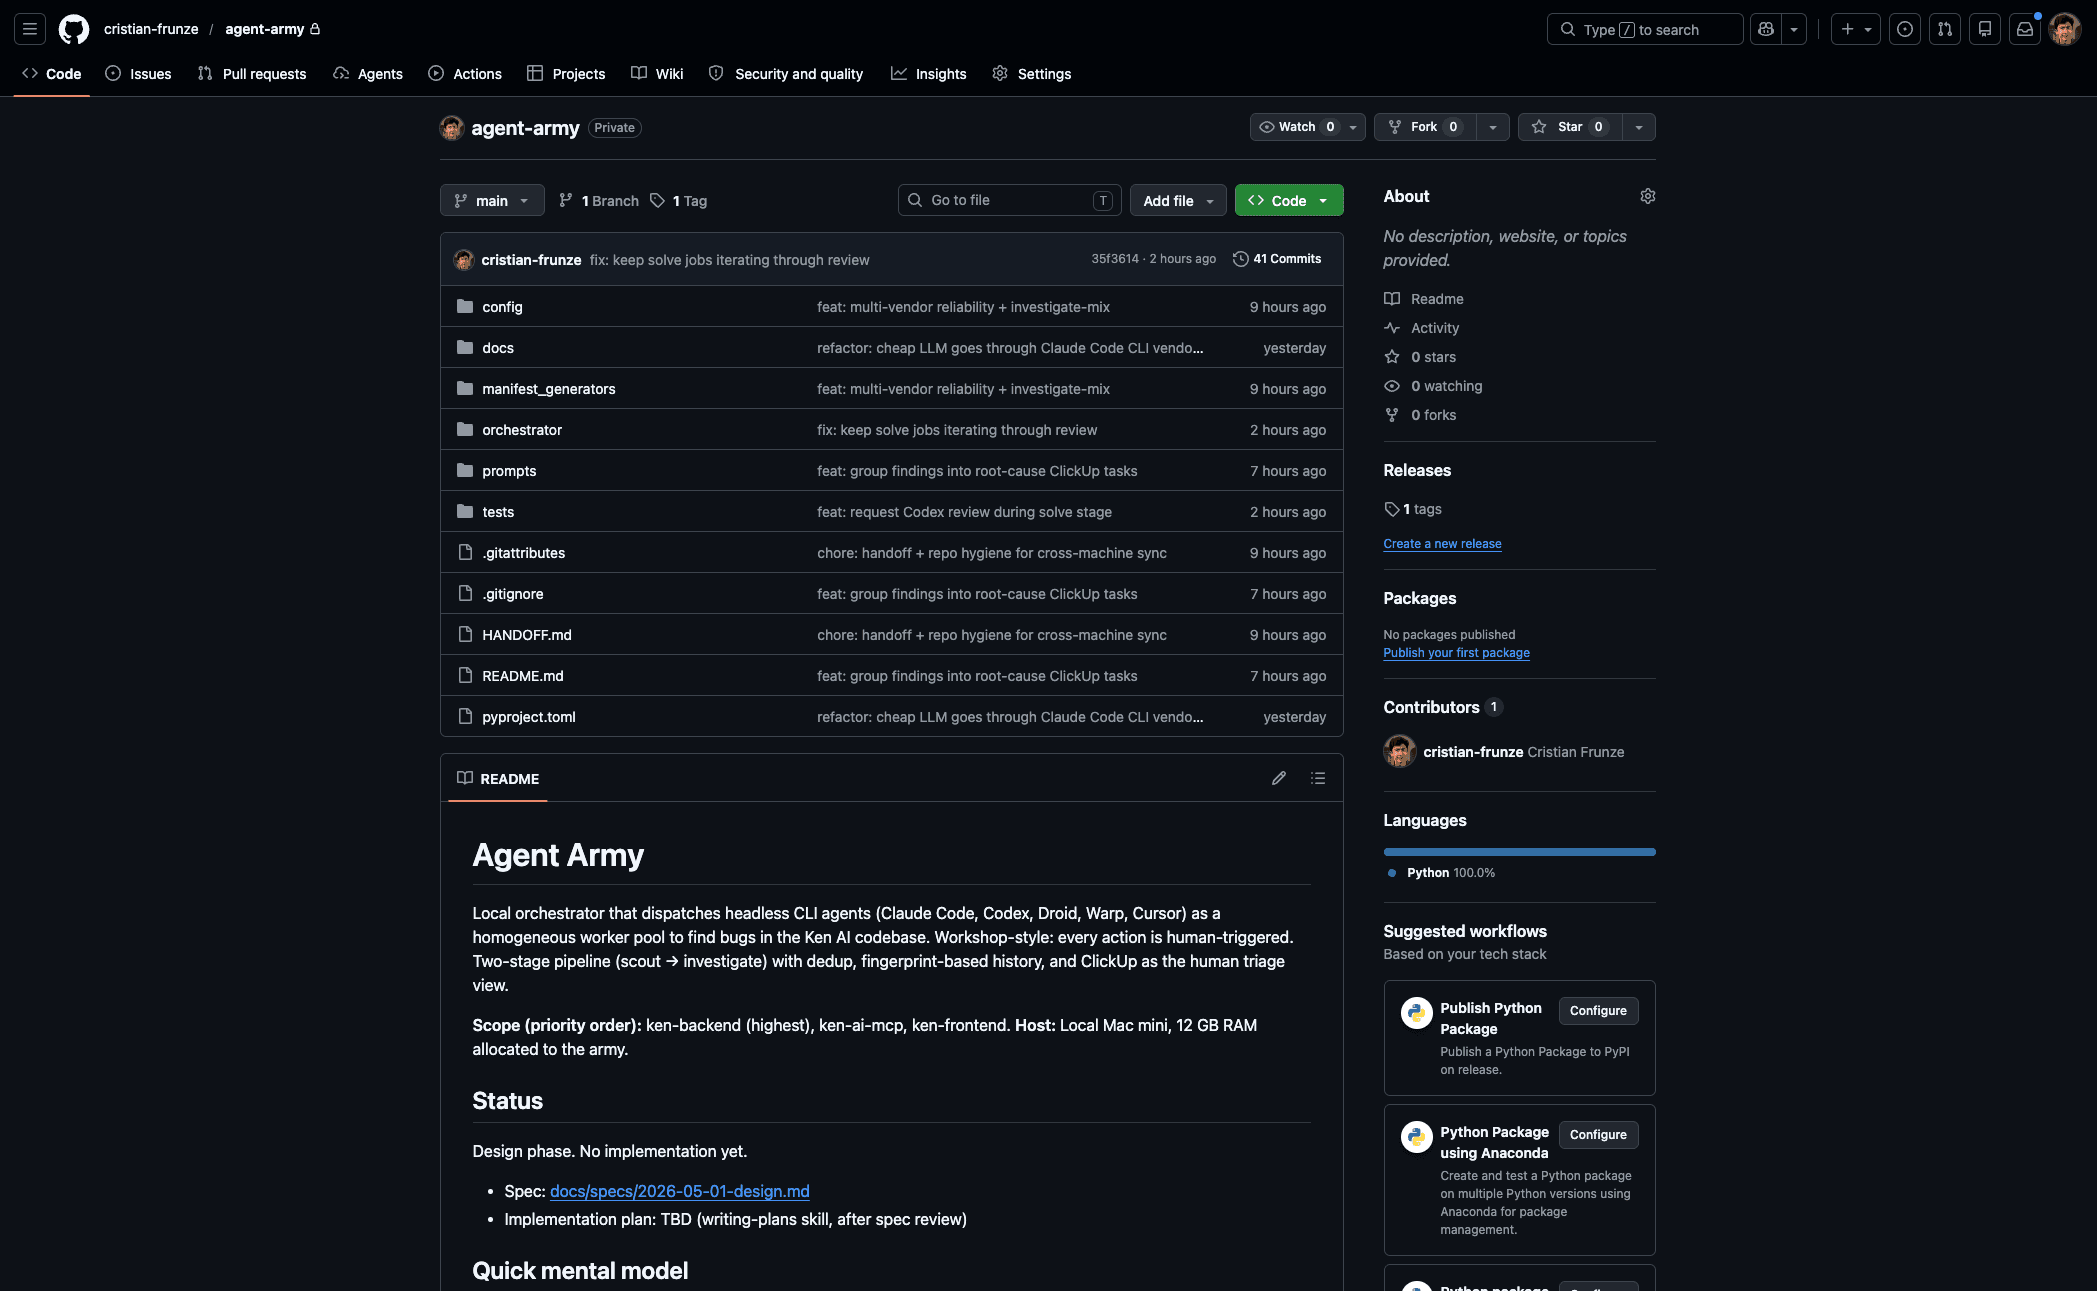
Task: Expand the Star lists arrow
Action: pyautogui.click(x=1638, y=127)
